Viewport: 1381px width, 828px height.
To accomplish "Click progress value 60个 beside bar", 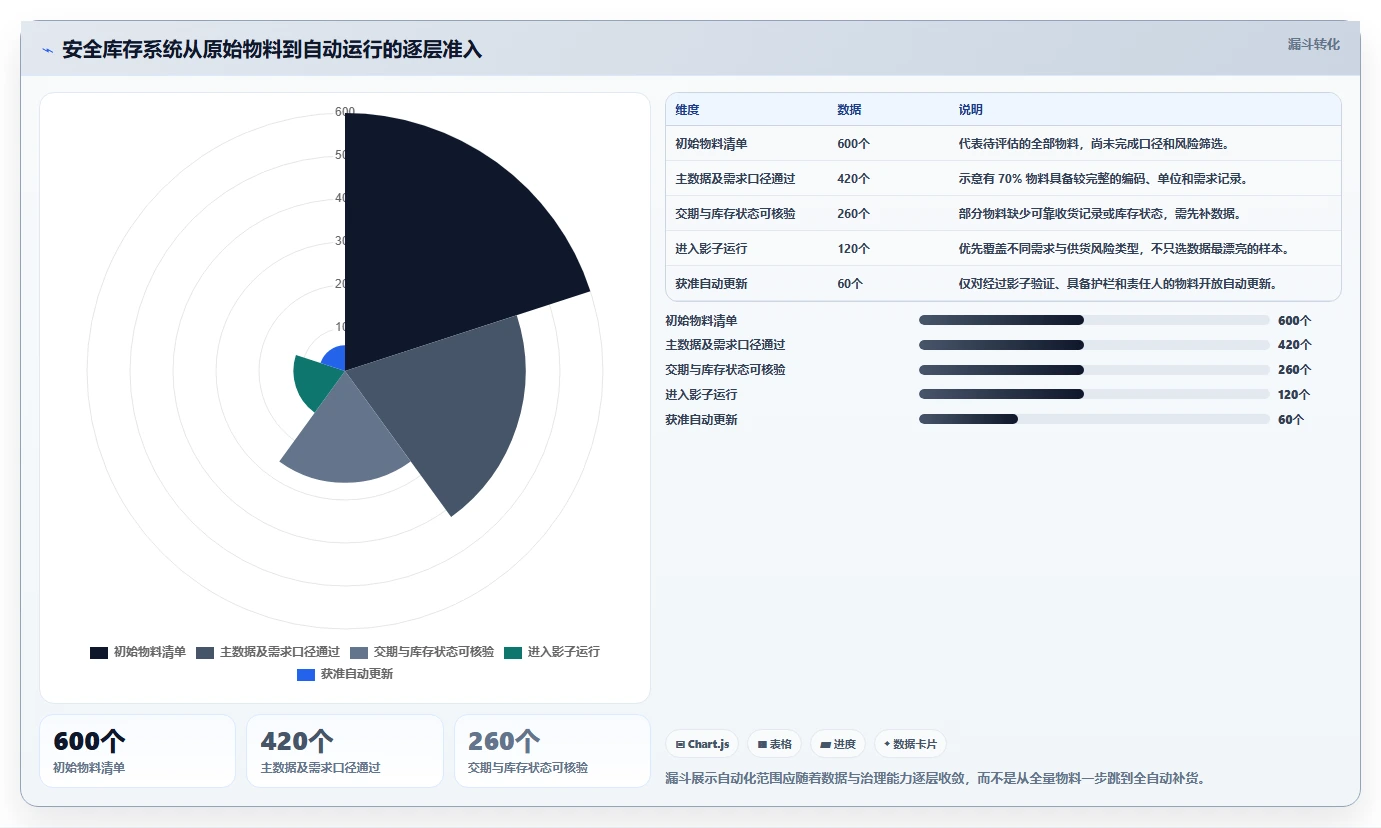I will (1291, 420).
